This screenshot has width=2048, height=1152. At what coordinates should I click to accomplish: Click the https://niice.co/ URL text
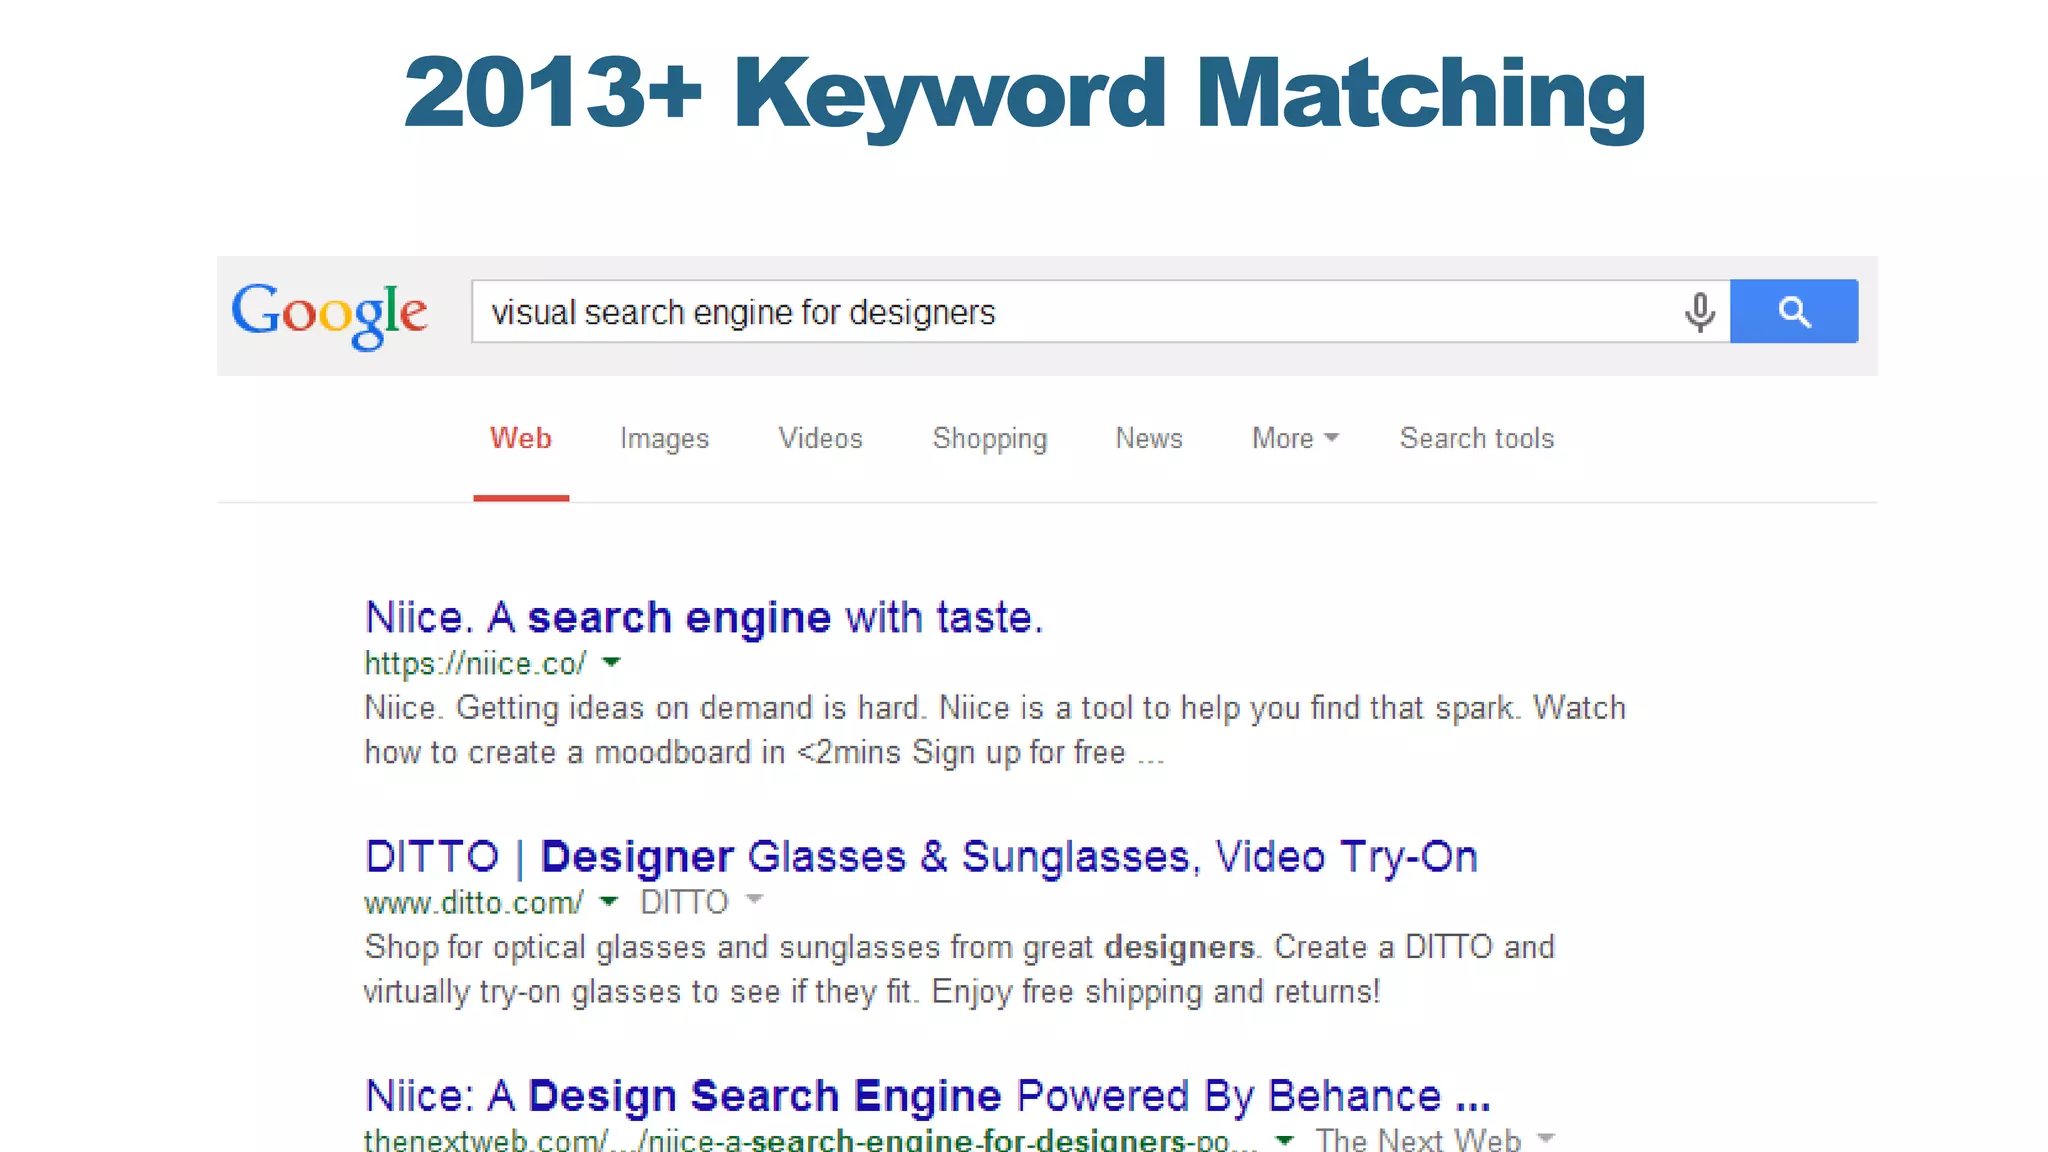click(475, 664)
